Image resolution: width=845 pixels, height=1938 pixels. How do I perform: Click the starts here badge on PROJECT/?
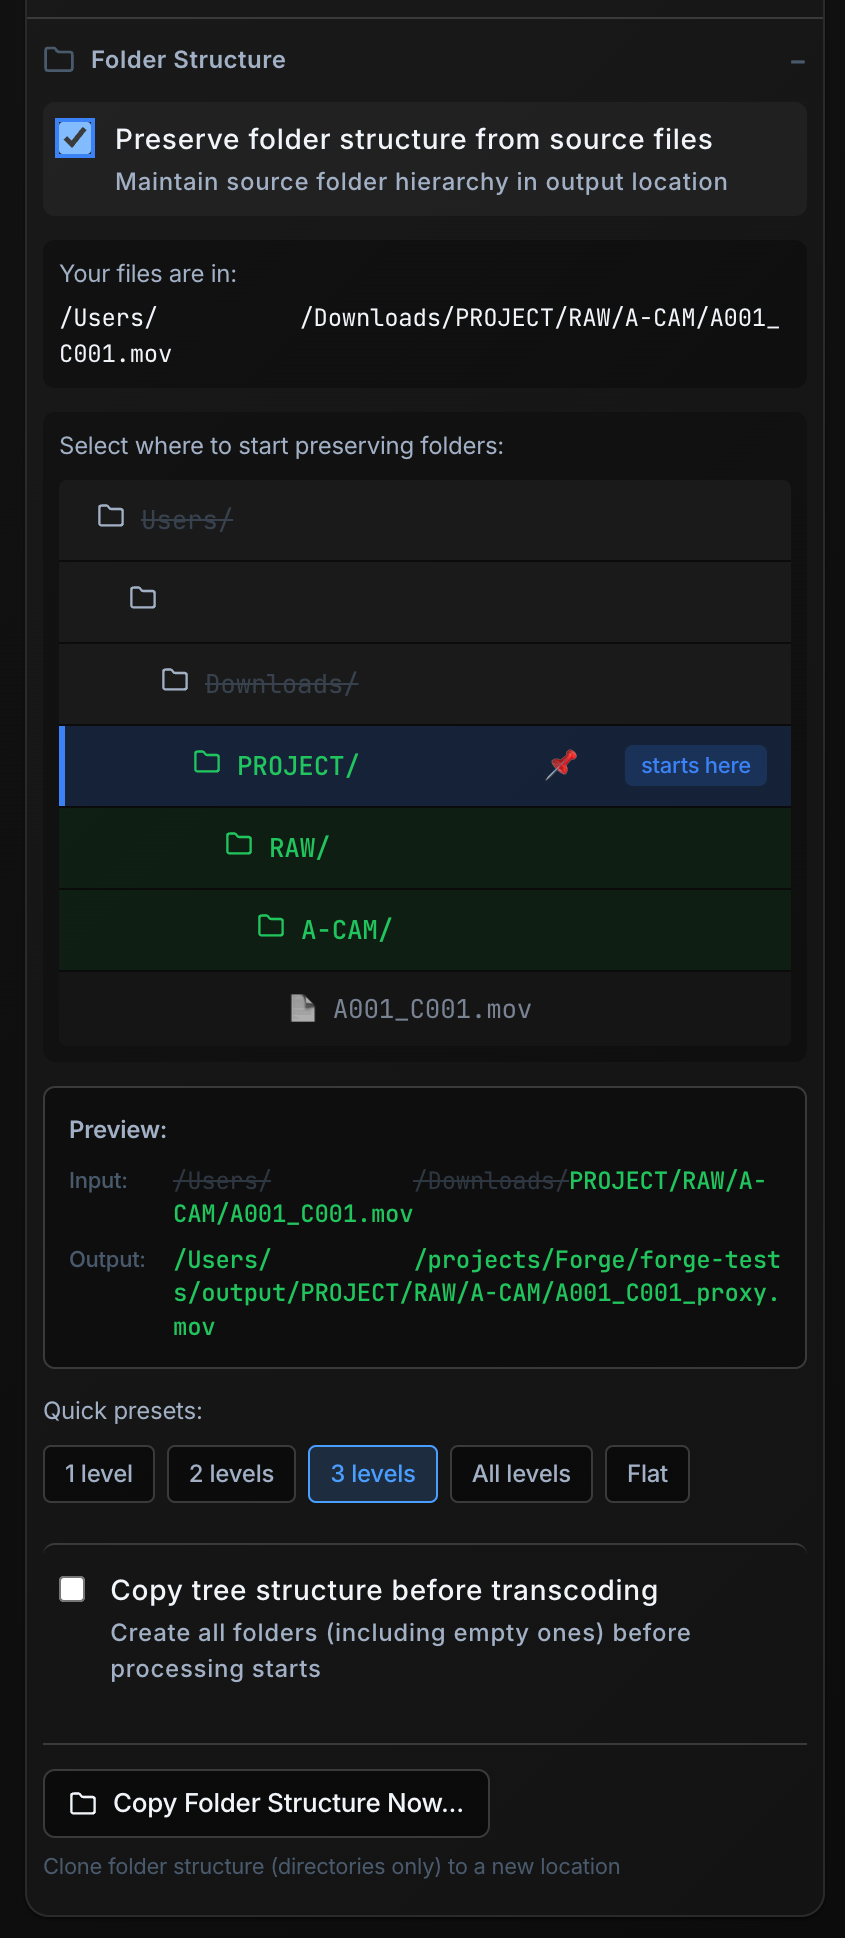click(x=694, y=764)
